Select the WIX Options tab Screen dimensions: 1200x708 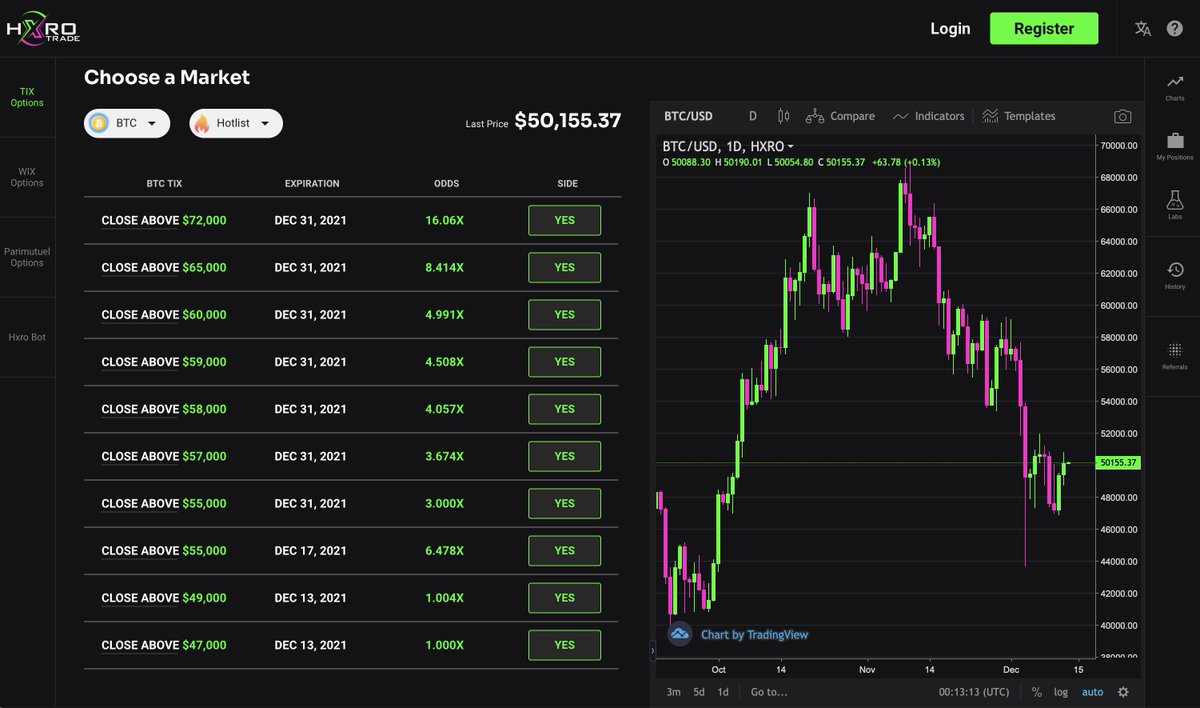click(27, 177)
